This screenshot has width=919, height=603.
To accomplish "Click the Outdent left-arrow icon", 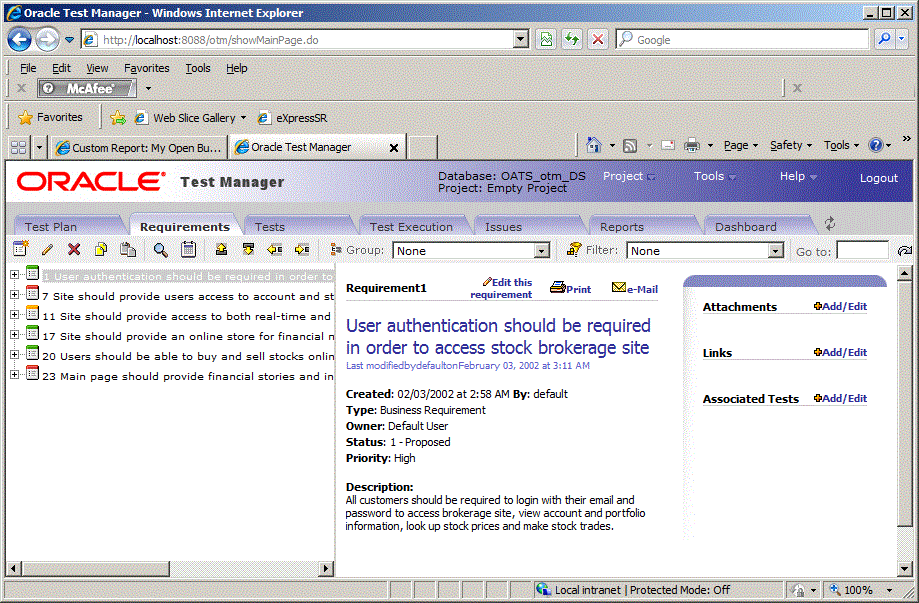I will tap(274, 250).
